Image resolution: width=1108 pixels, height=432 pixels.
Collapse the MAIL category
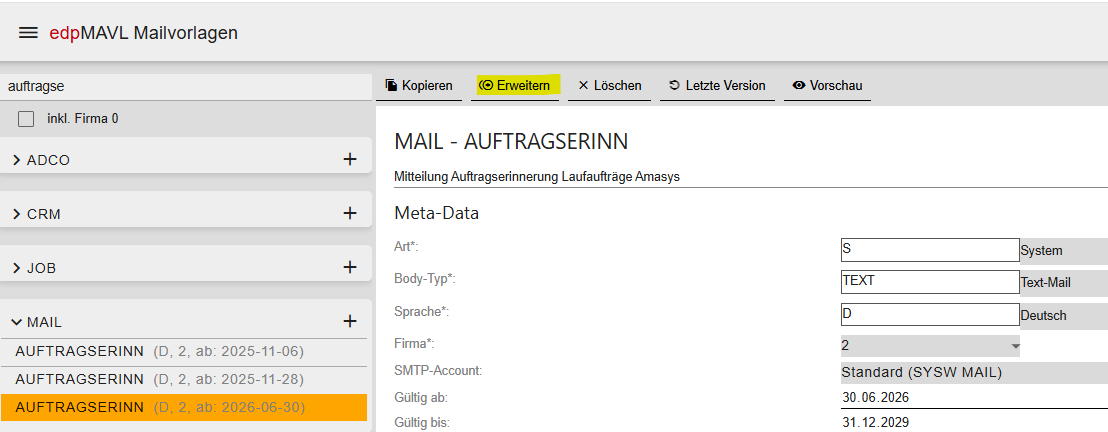pos(37,322)
